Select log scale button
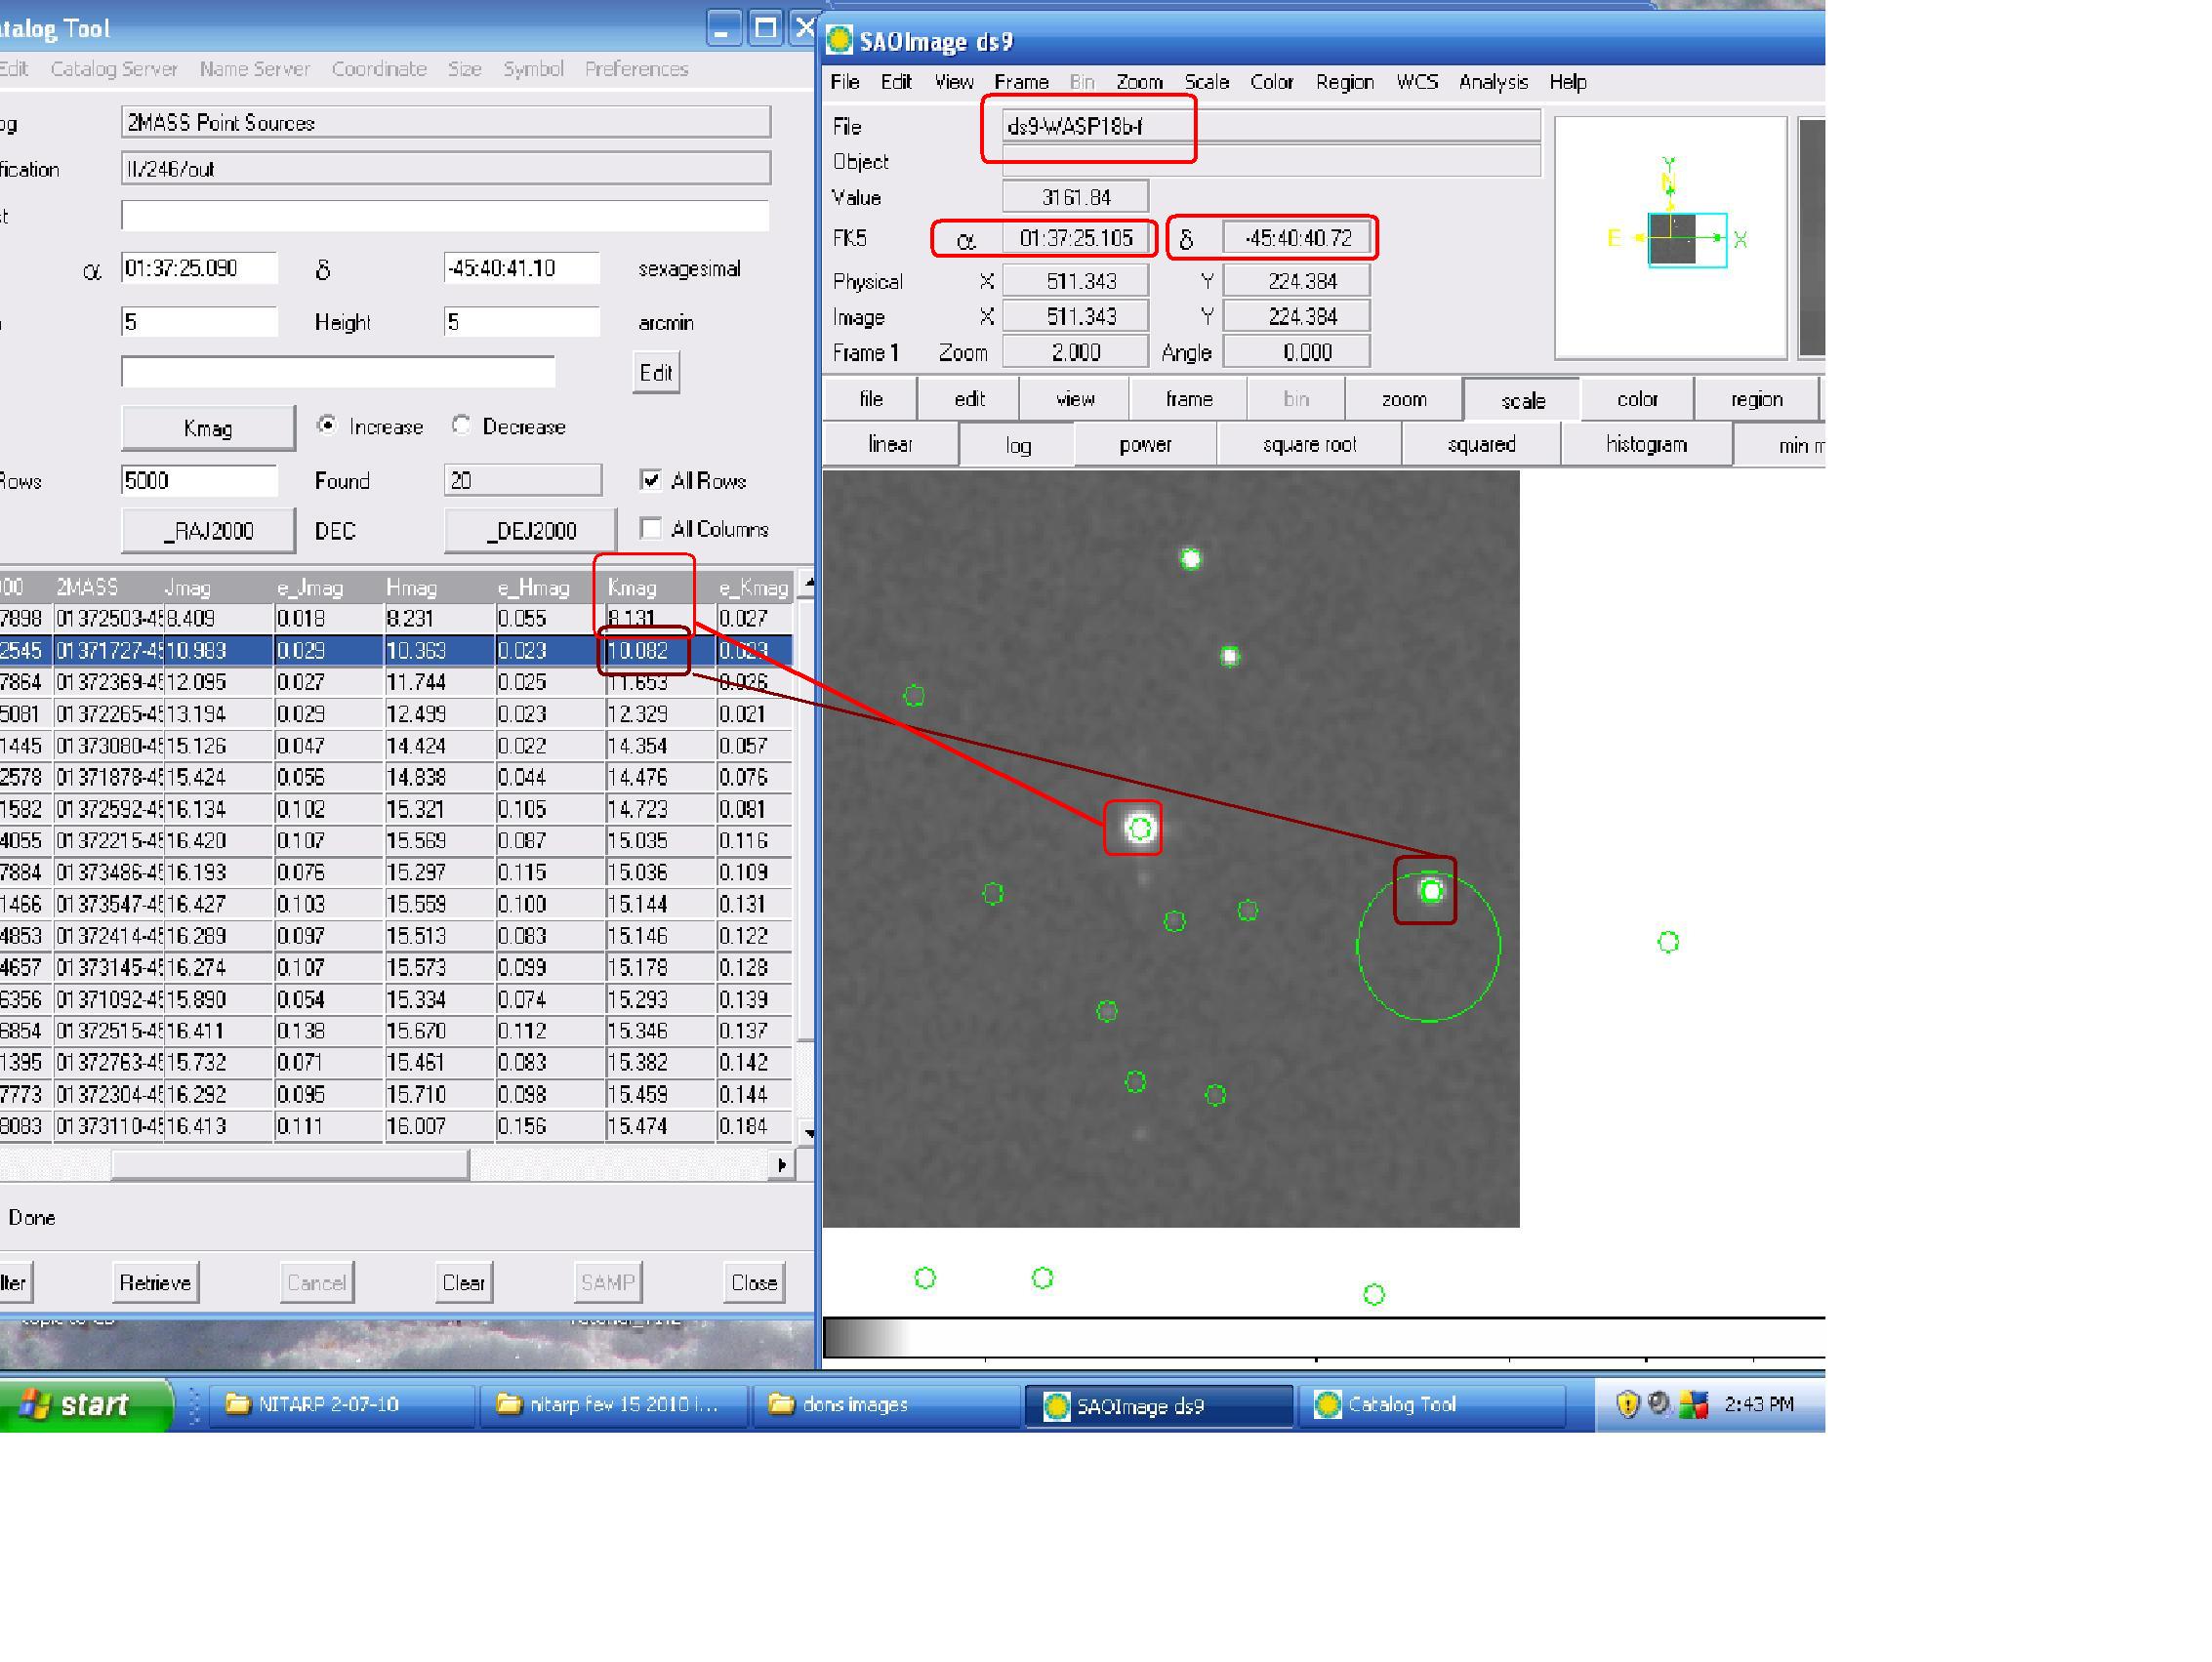The image size is (2212, 1662). [1018, 445]
